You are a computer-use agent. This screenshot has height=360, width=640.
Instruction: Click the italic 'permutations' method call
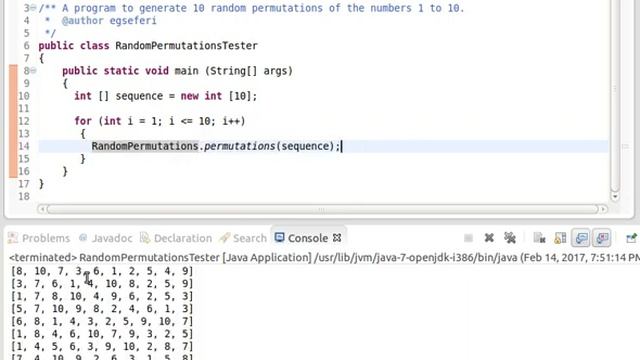click(x=240, y=146)
